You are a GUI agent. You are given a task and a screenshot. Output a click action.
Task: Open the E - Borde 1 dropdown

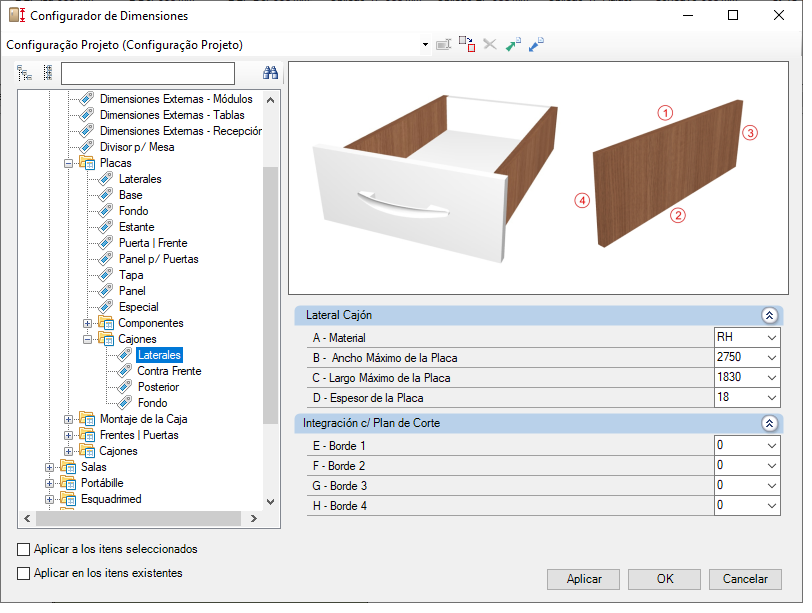(772, 446)
